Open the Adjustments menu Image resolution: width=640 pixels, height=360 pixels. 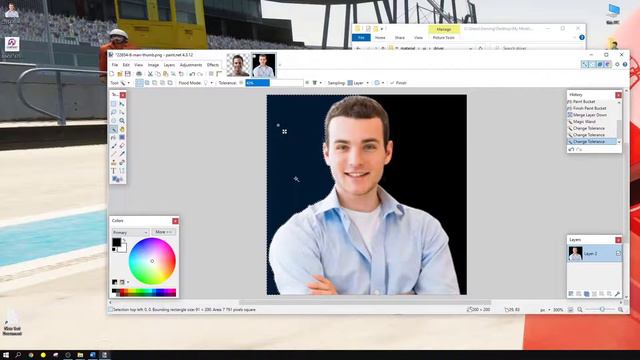191,65
